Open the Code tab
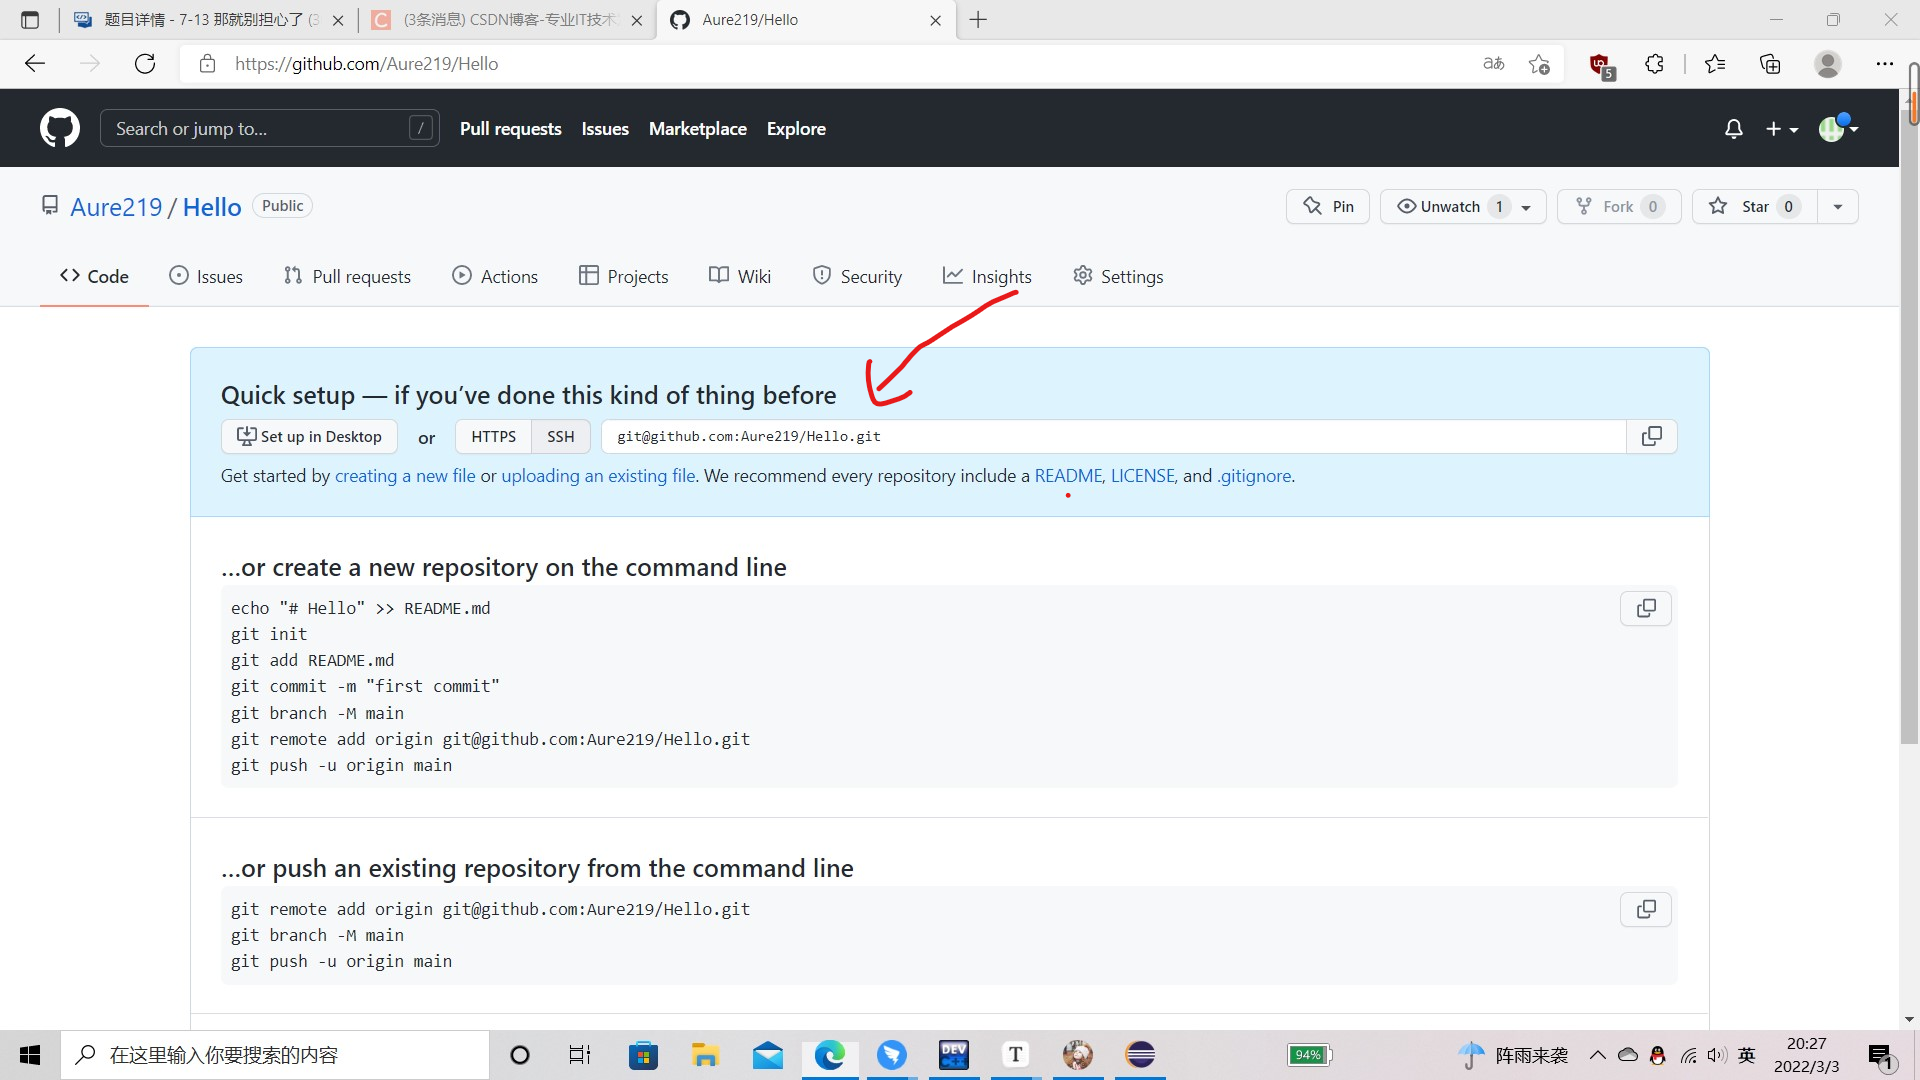 [94, 276]
